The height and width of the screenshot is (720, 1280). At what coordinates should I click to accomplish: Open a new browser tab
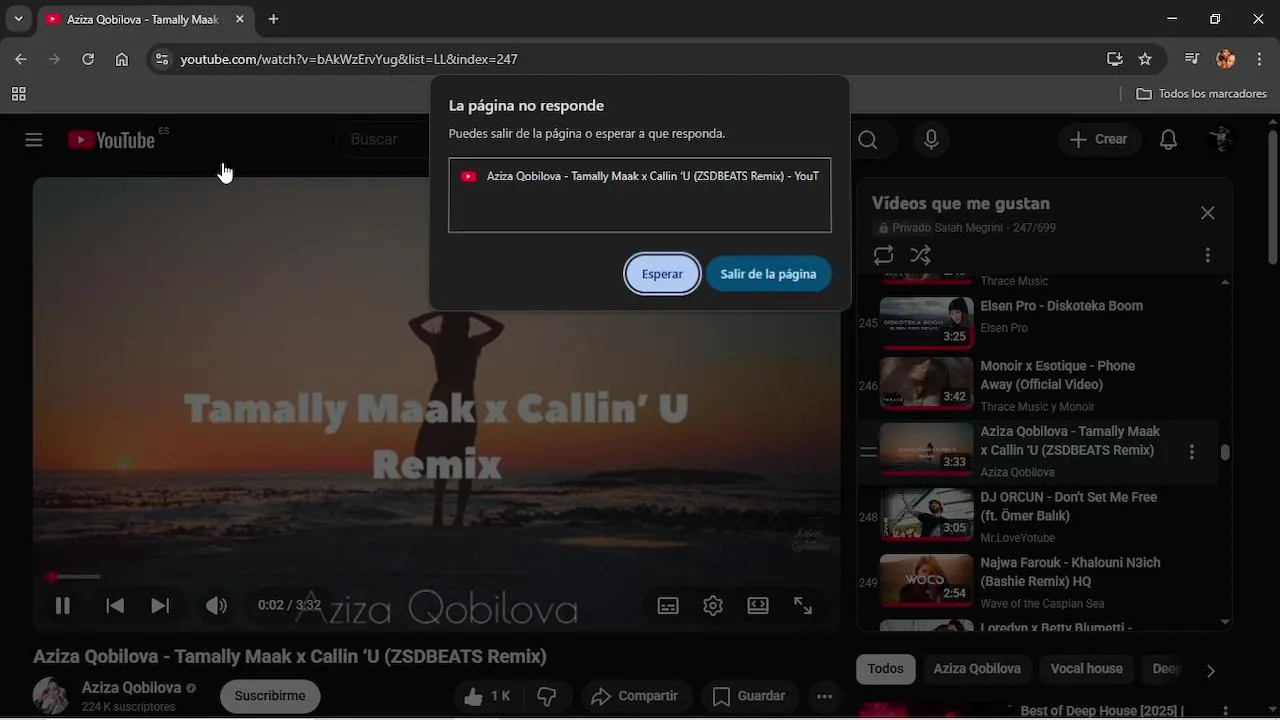click(273, 19)
